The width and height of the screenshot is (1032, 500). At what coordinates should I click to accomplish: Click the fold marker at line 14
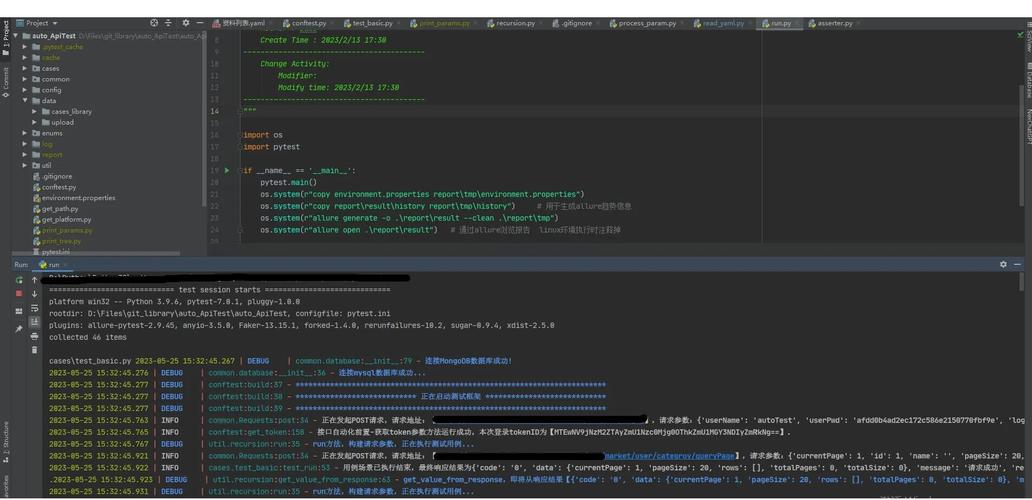click(x=241, y=111)
